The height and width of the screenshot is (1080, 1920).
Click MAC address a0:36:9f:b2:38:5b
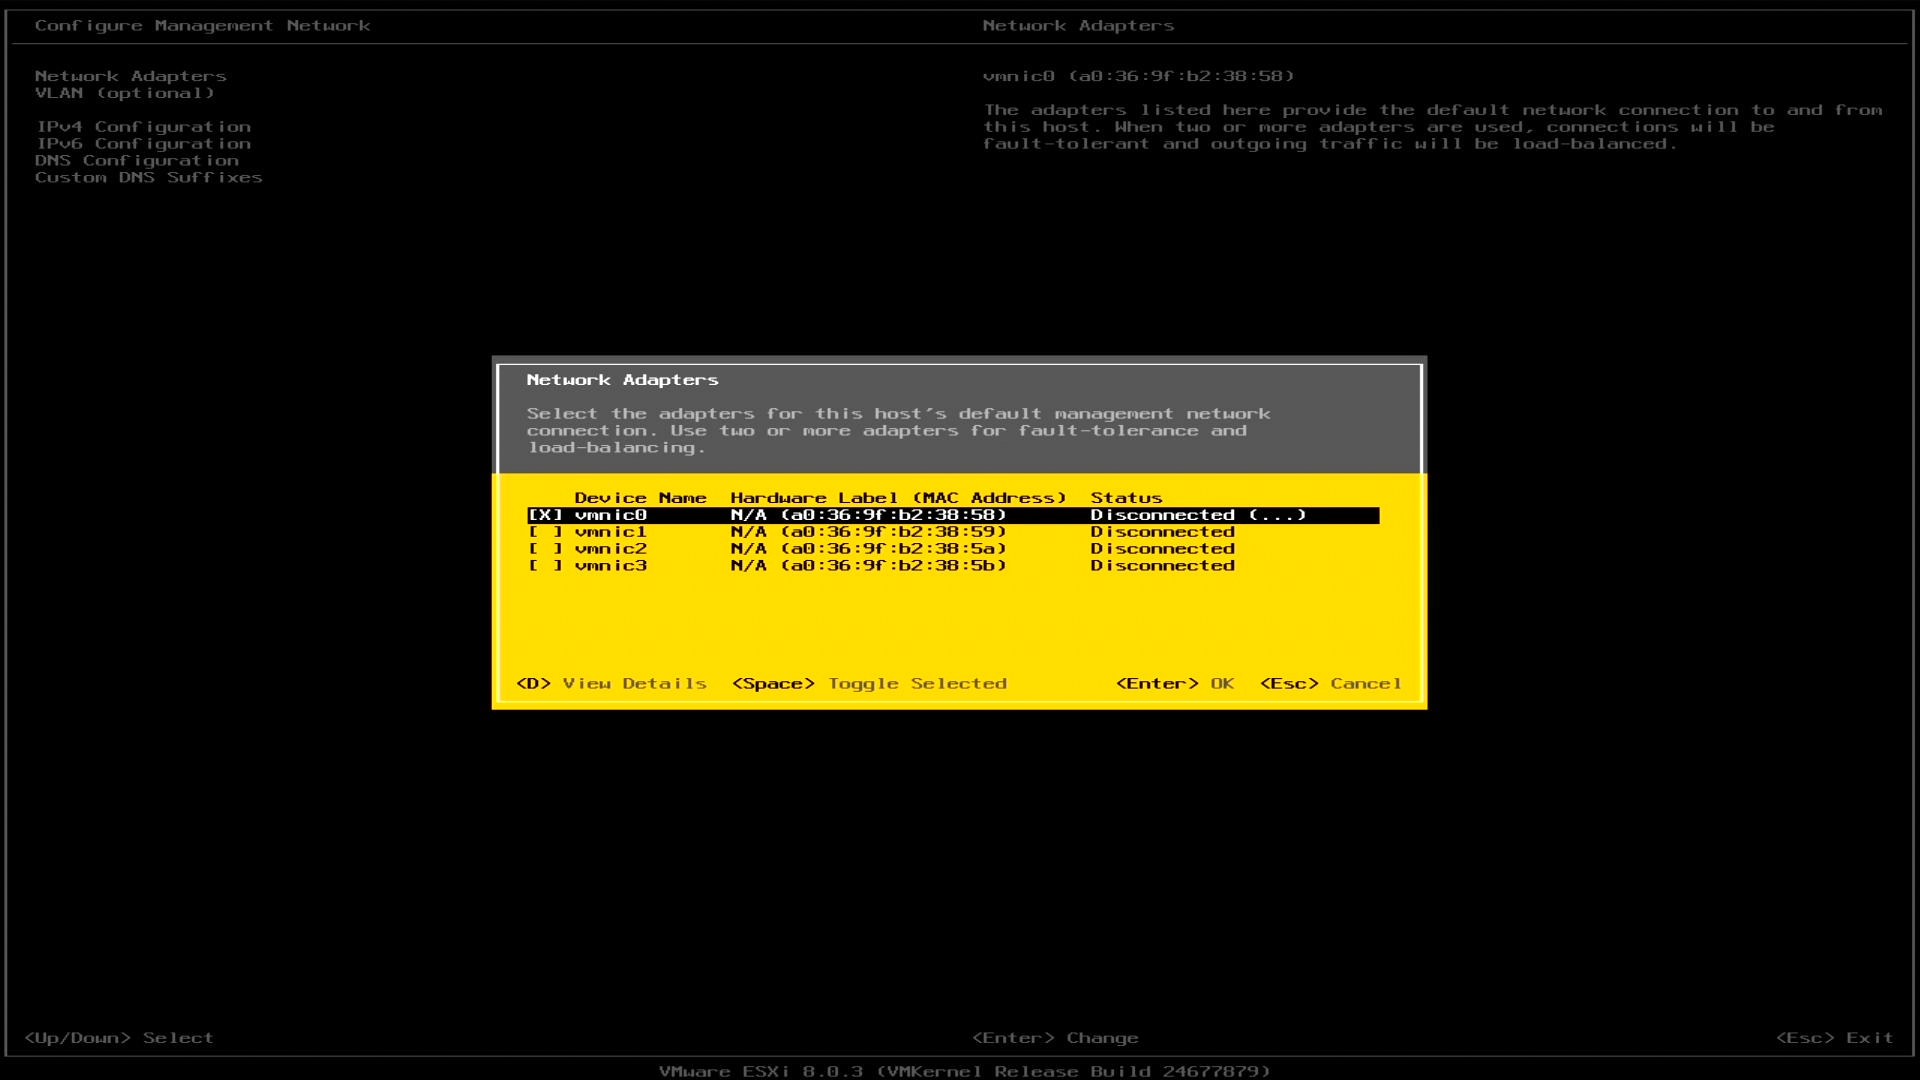[x=893, y=566]
